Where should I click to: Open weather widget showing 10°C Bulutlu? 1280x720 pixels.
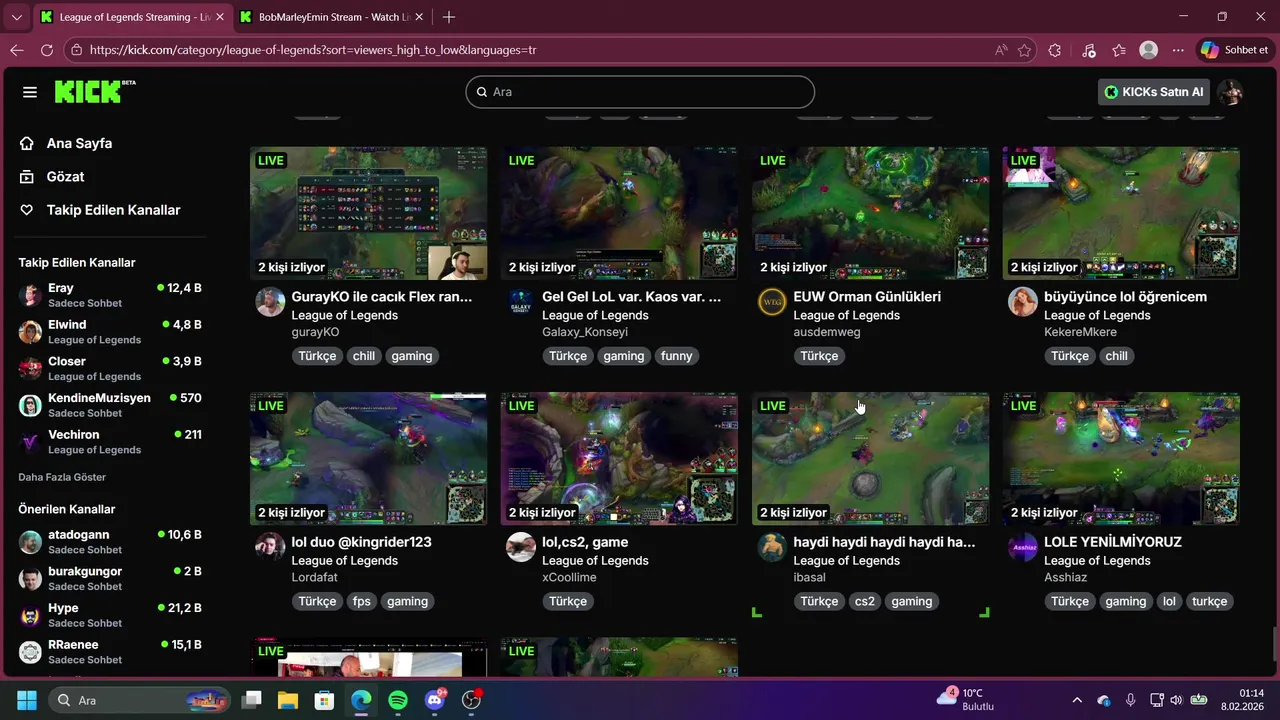[965, 700]
